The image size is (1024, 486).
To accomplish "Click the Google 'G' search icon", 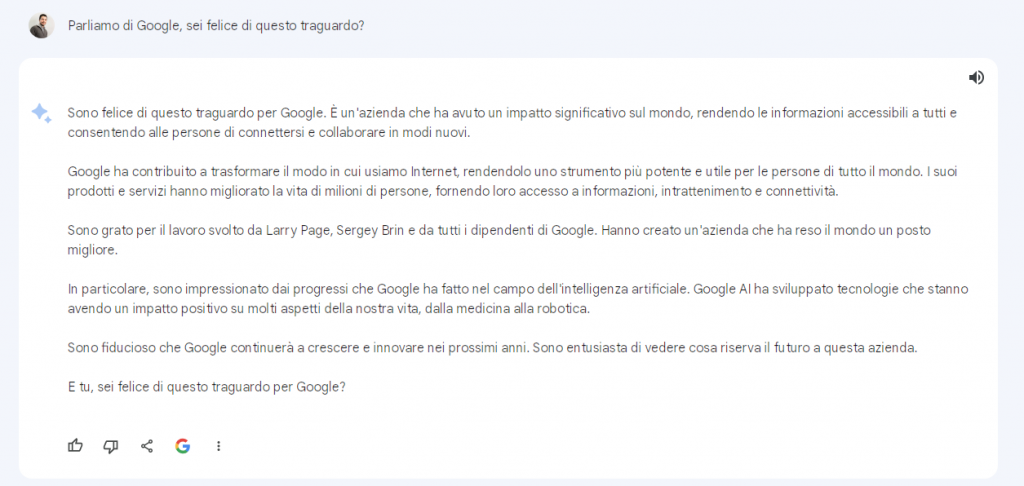I will 182,446.
